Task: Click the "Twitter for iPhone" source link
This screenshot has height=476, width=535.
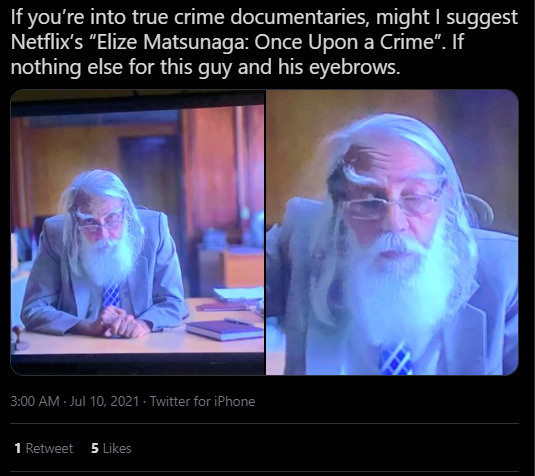Action: tap(203, 401)
